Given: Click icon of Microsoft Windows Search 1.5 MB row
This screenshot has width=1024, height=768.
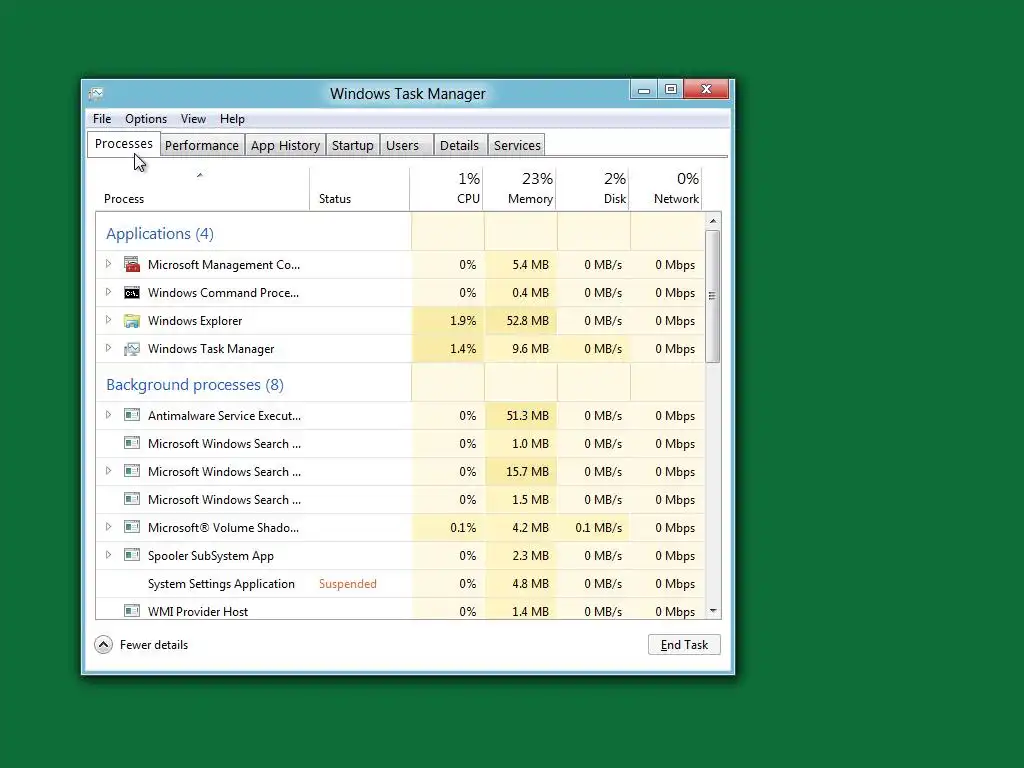Looking at the screenshot, I should coord(132,500).
